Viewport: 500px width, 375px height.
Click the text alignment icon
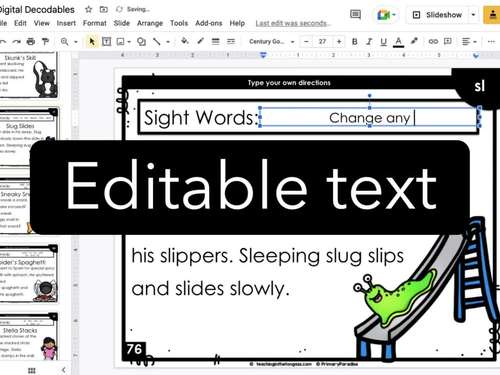[466, 41]
